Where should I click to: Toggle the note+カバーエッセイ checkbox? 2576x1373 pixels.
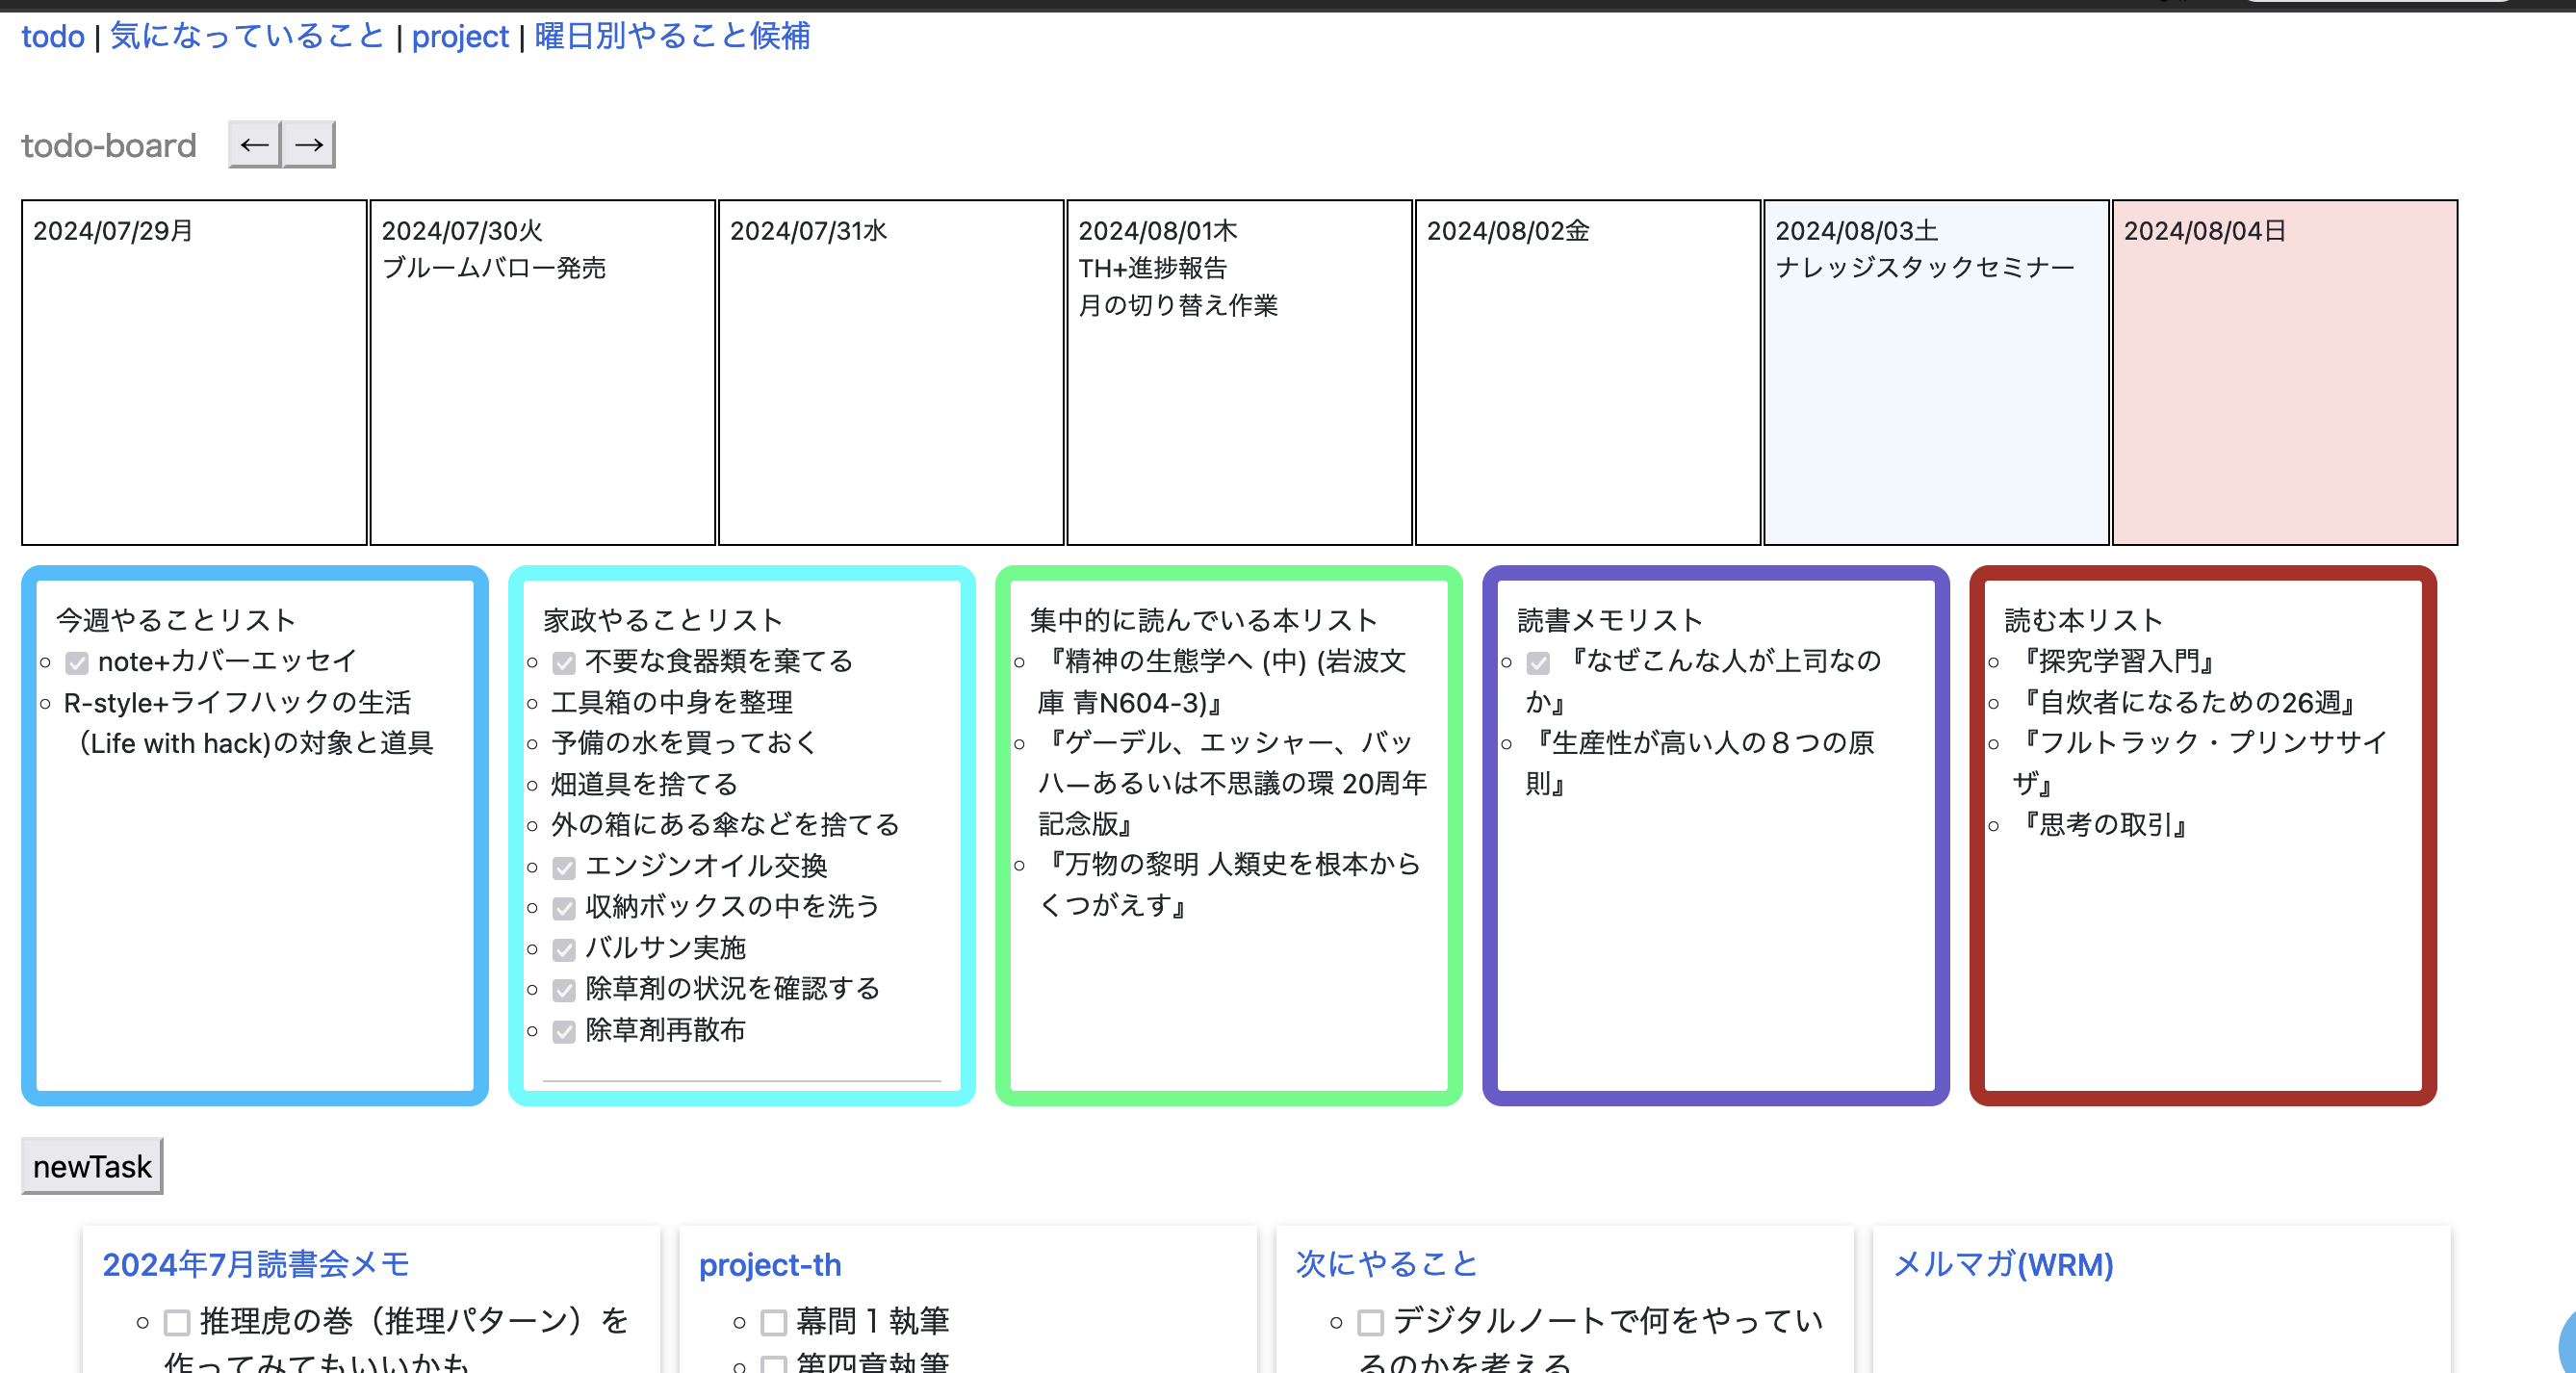pyautogui.click(x=75, y=661)
